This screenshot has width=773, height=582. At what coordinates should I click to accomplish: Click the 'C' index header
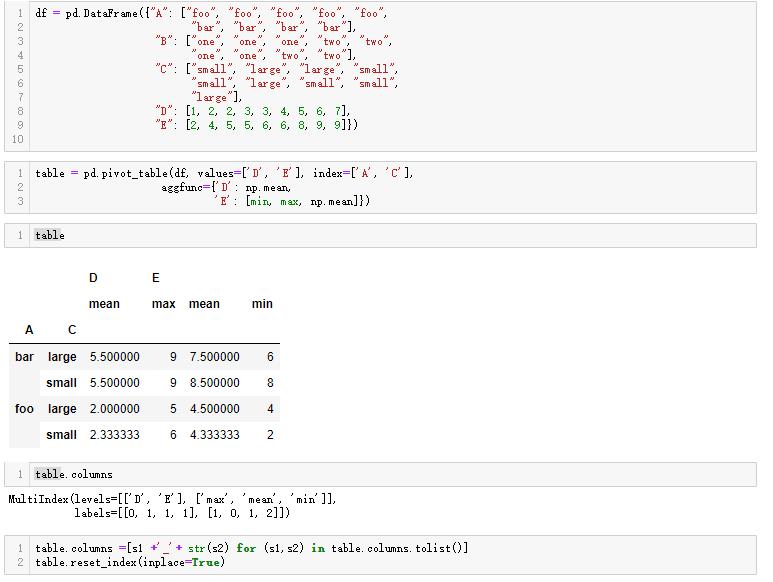coord(72,330)
